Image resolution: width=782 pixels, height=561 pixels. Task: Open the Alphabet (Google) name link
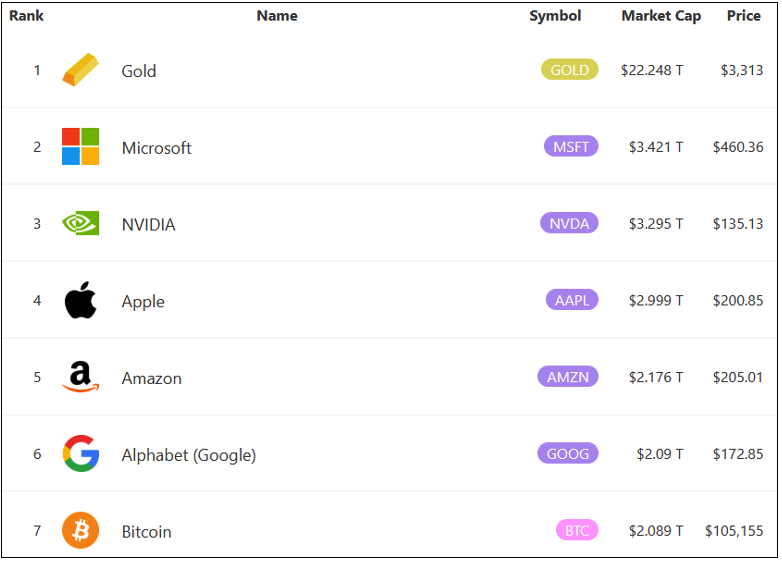[189, 455]
